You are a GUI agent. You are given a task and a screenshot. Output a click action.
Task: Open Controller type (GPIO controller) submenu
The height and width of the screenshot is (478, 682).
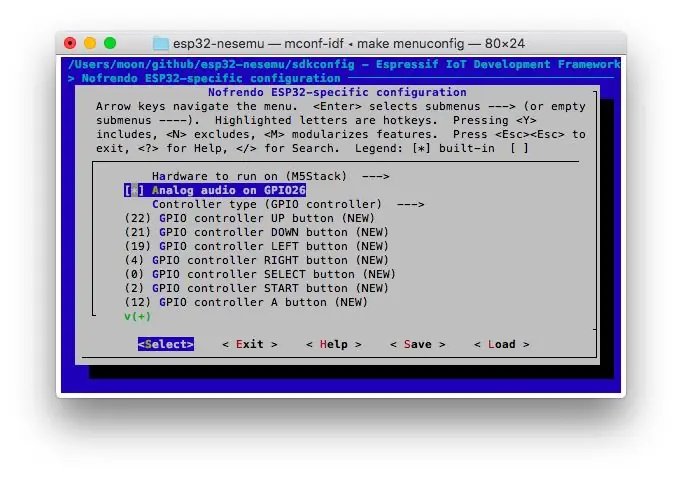point(288,204)
